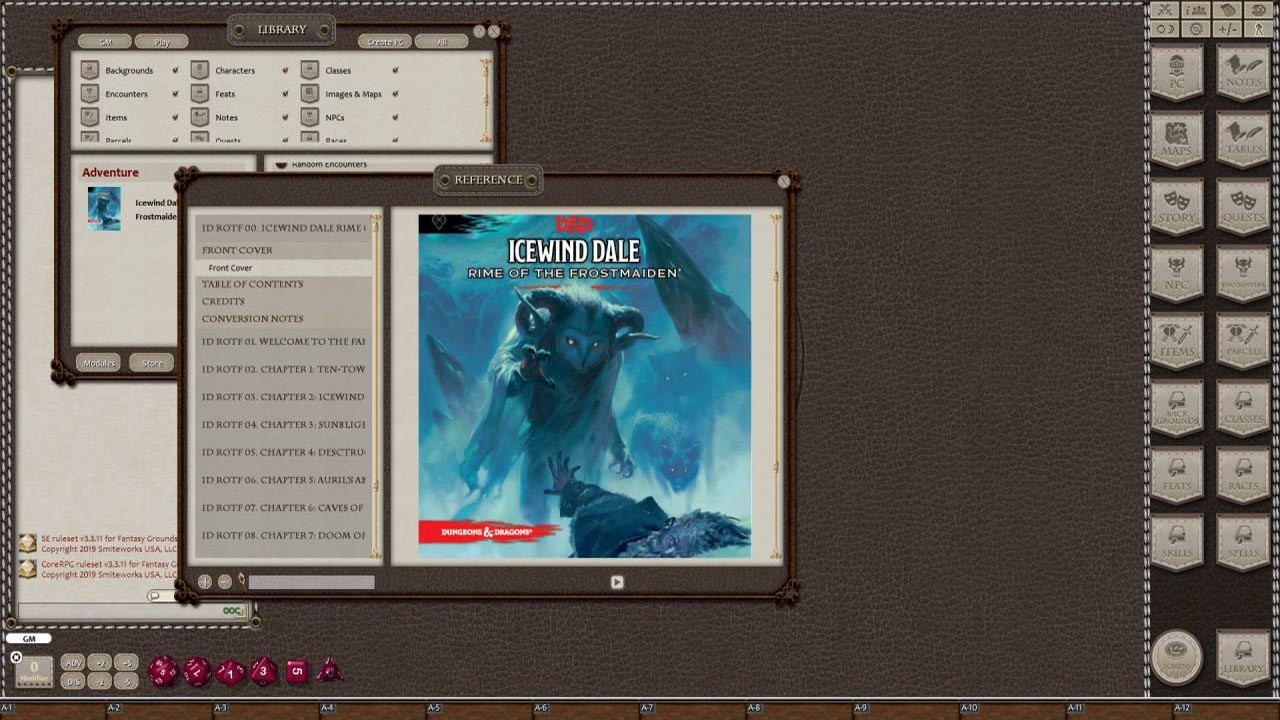
Task: Toggle the Characters checkbox in the Library window
Action: [285, 70]
